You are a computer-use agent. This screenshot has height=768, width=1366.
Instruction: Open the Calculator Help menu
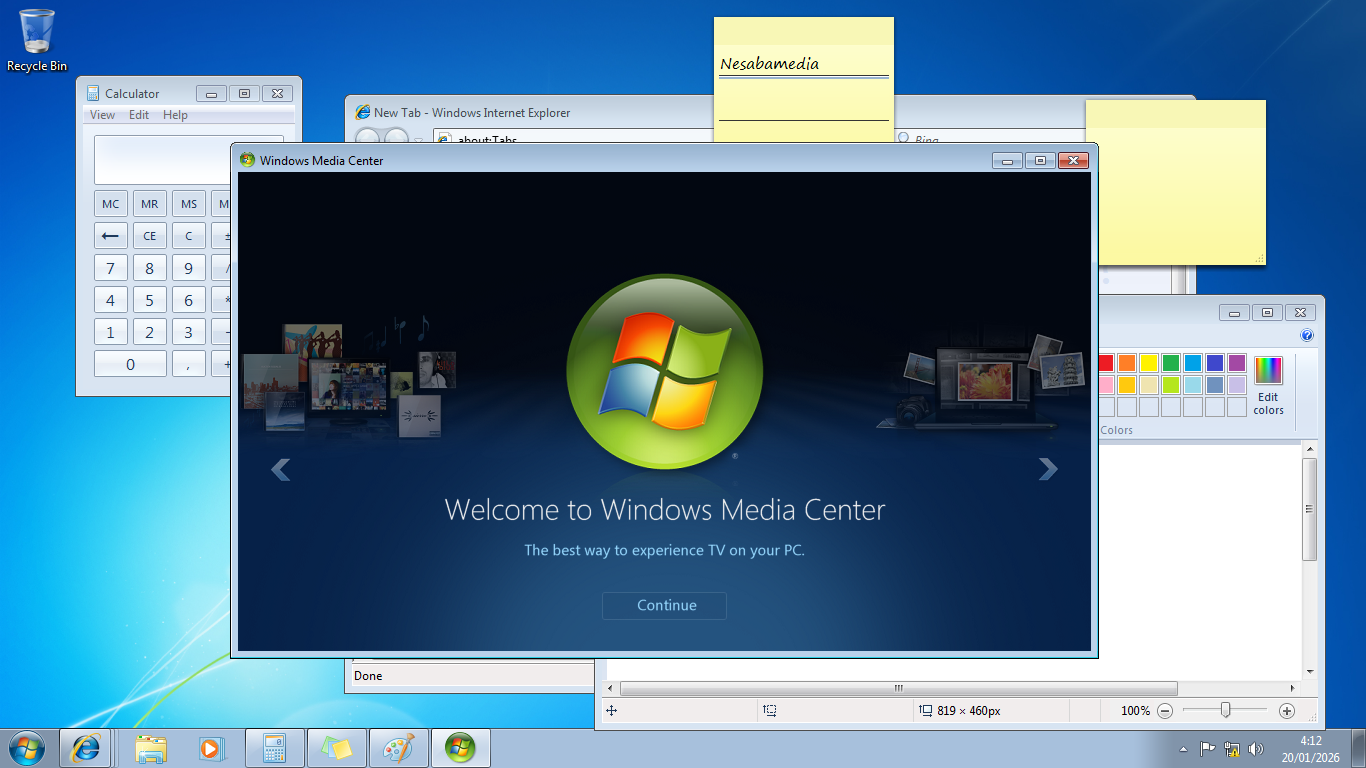coord(175,115)
